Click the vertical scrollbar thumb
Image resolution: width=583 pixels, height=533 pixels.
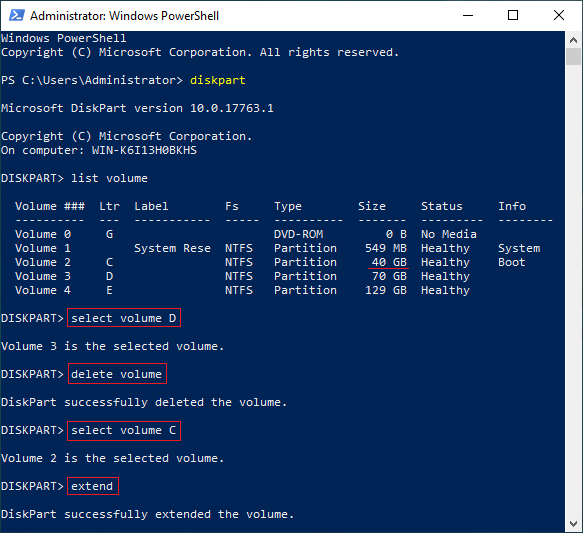(573, 56)
